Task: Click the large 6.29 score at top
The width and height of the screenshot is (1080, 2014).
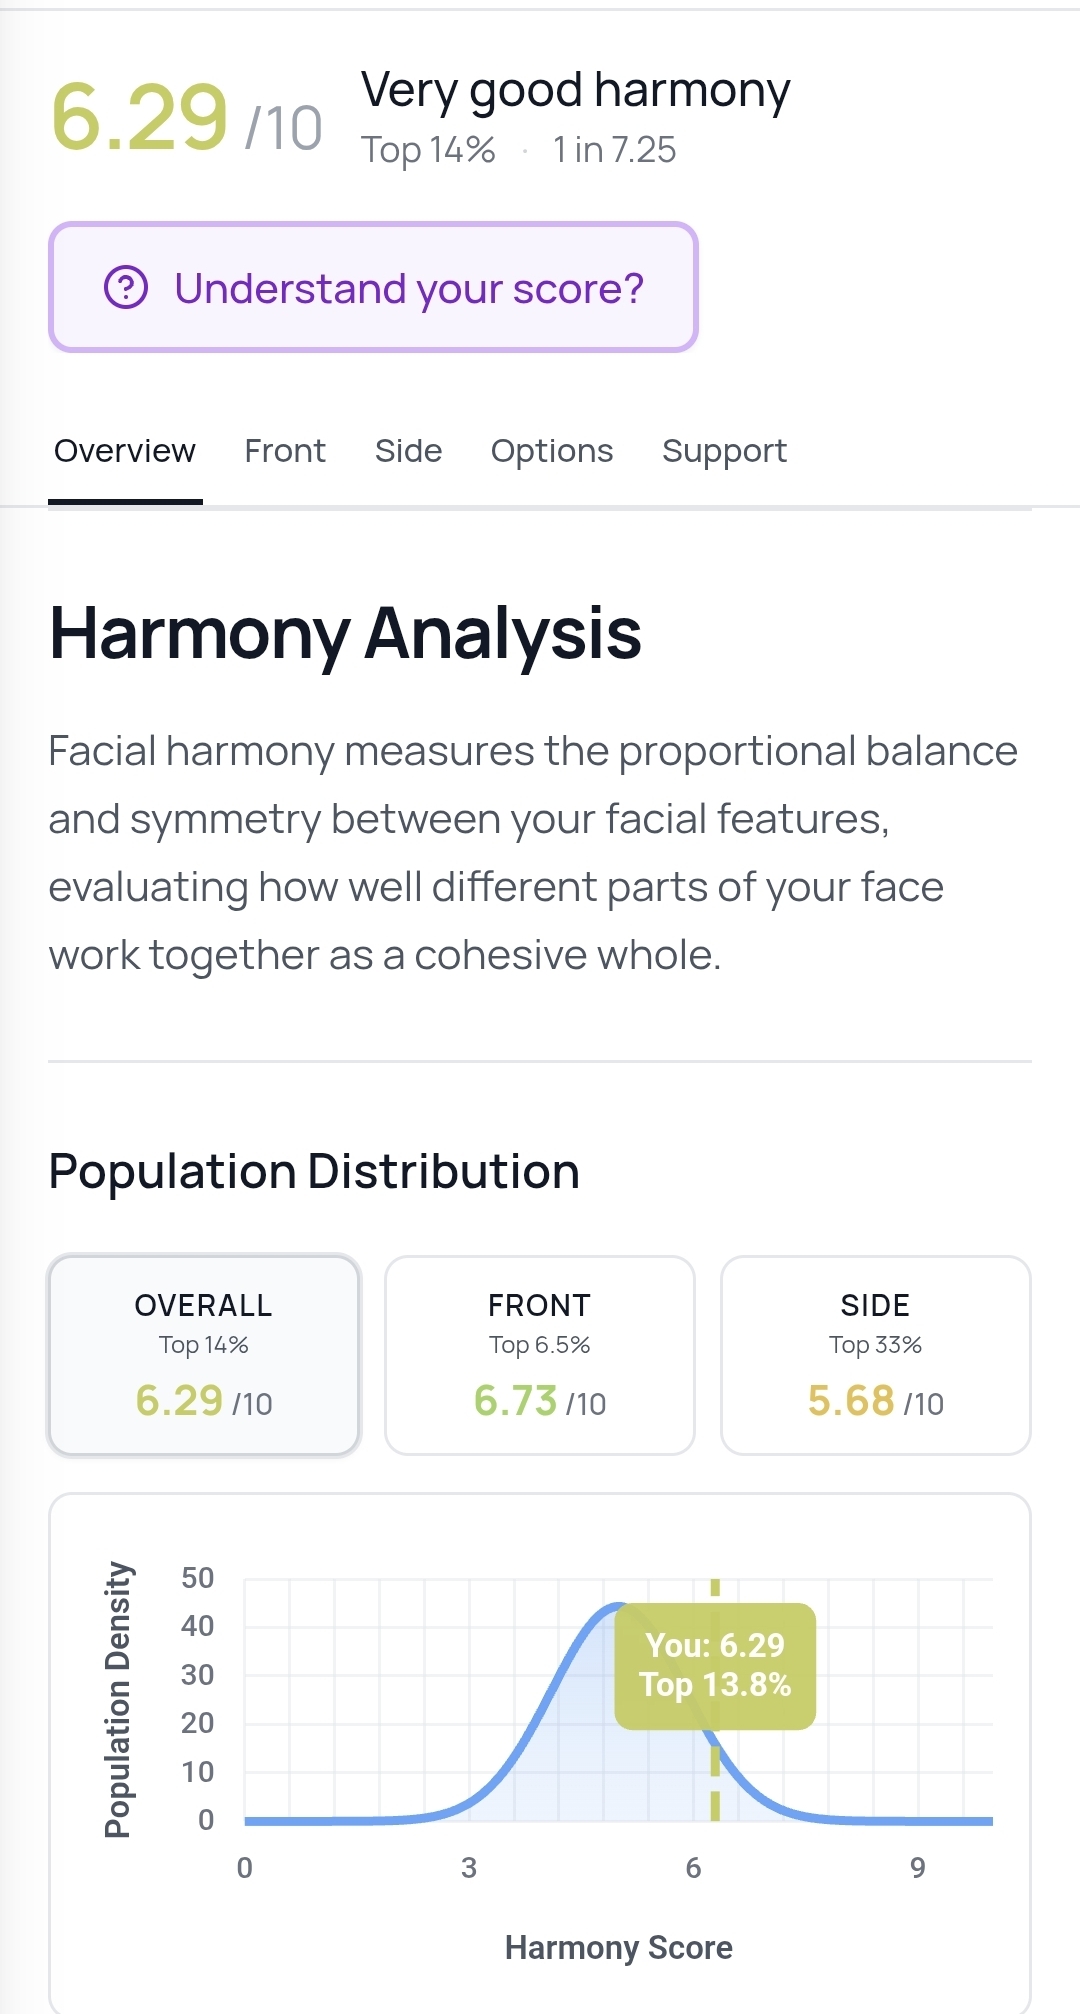Action: tap(140, 117)
